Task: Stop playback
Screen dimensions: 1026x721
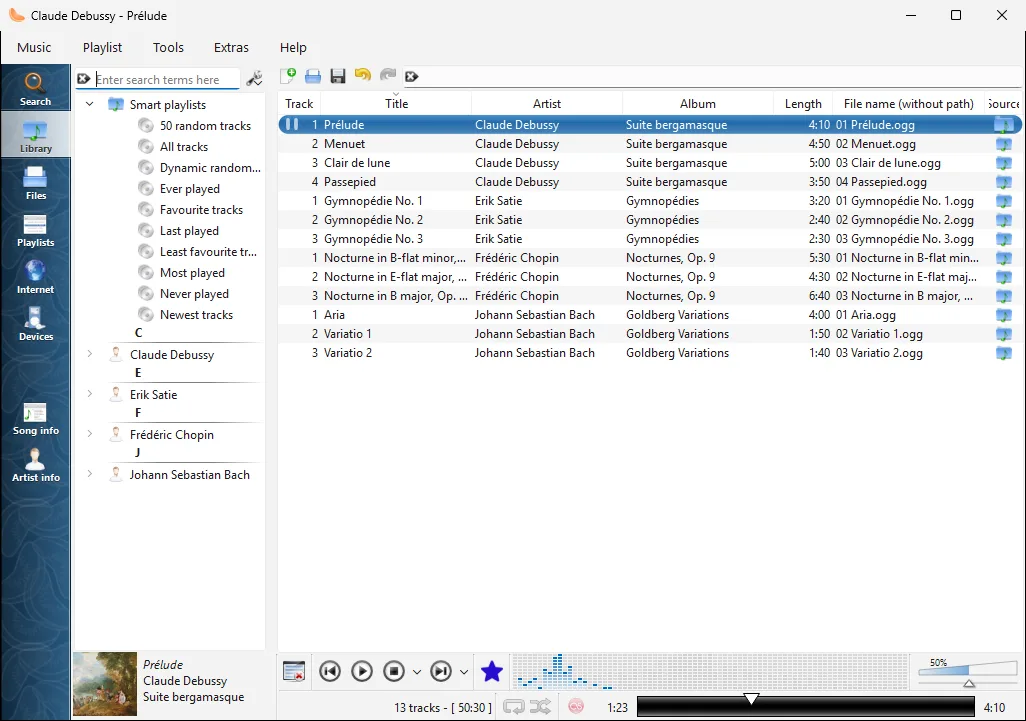Action: coord(394,671)
